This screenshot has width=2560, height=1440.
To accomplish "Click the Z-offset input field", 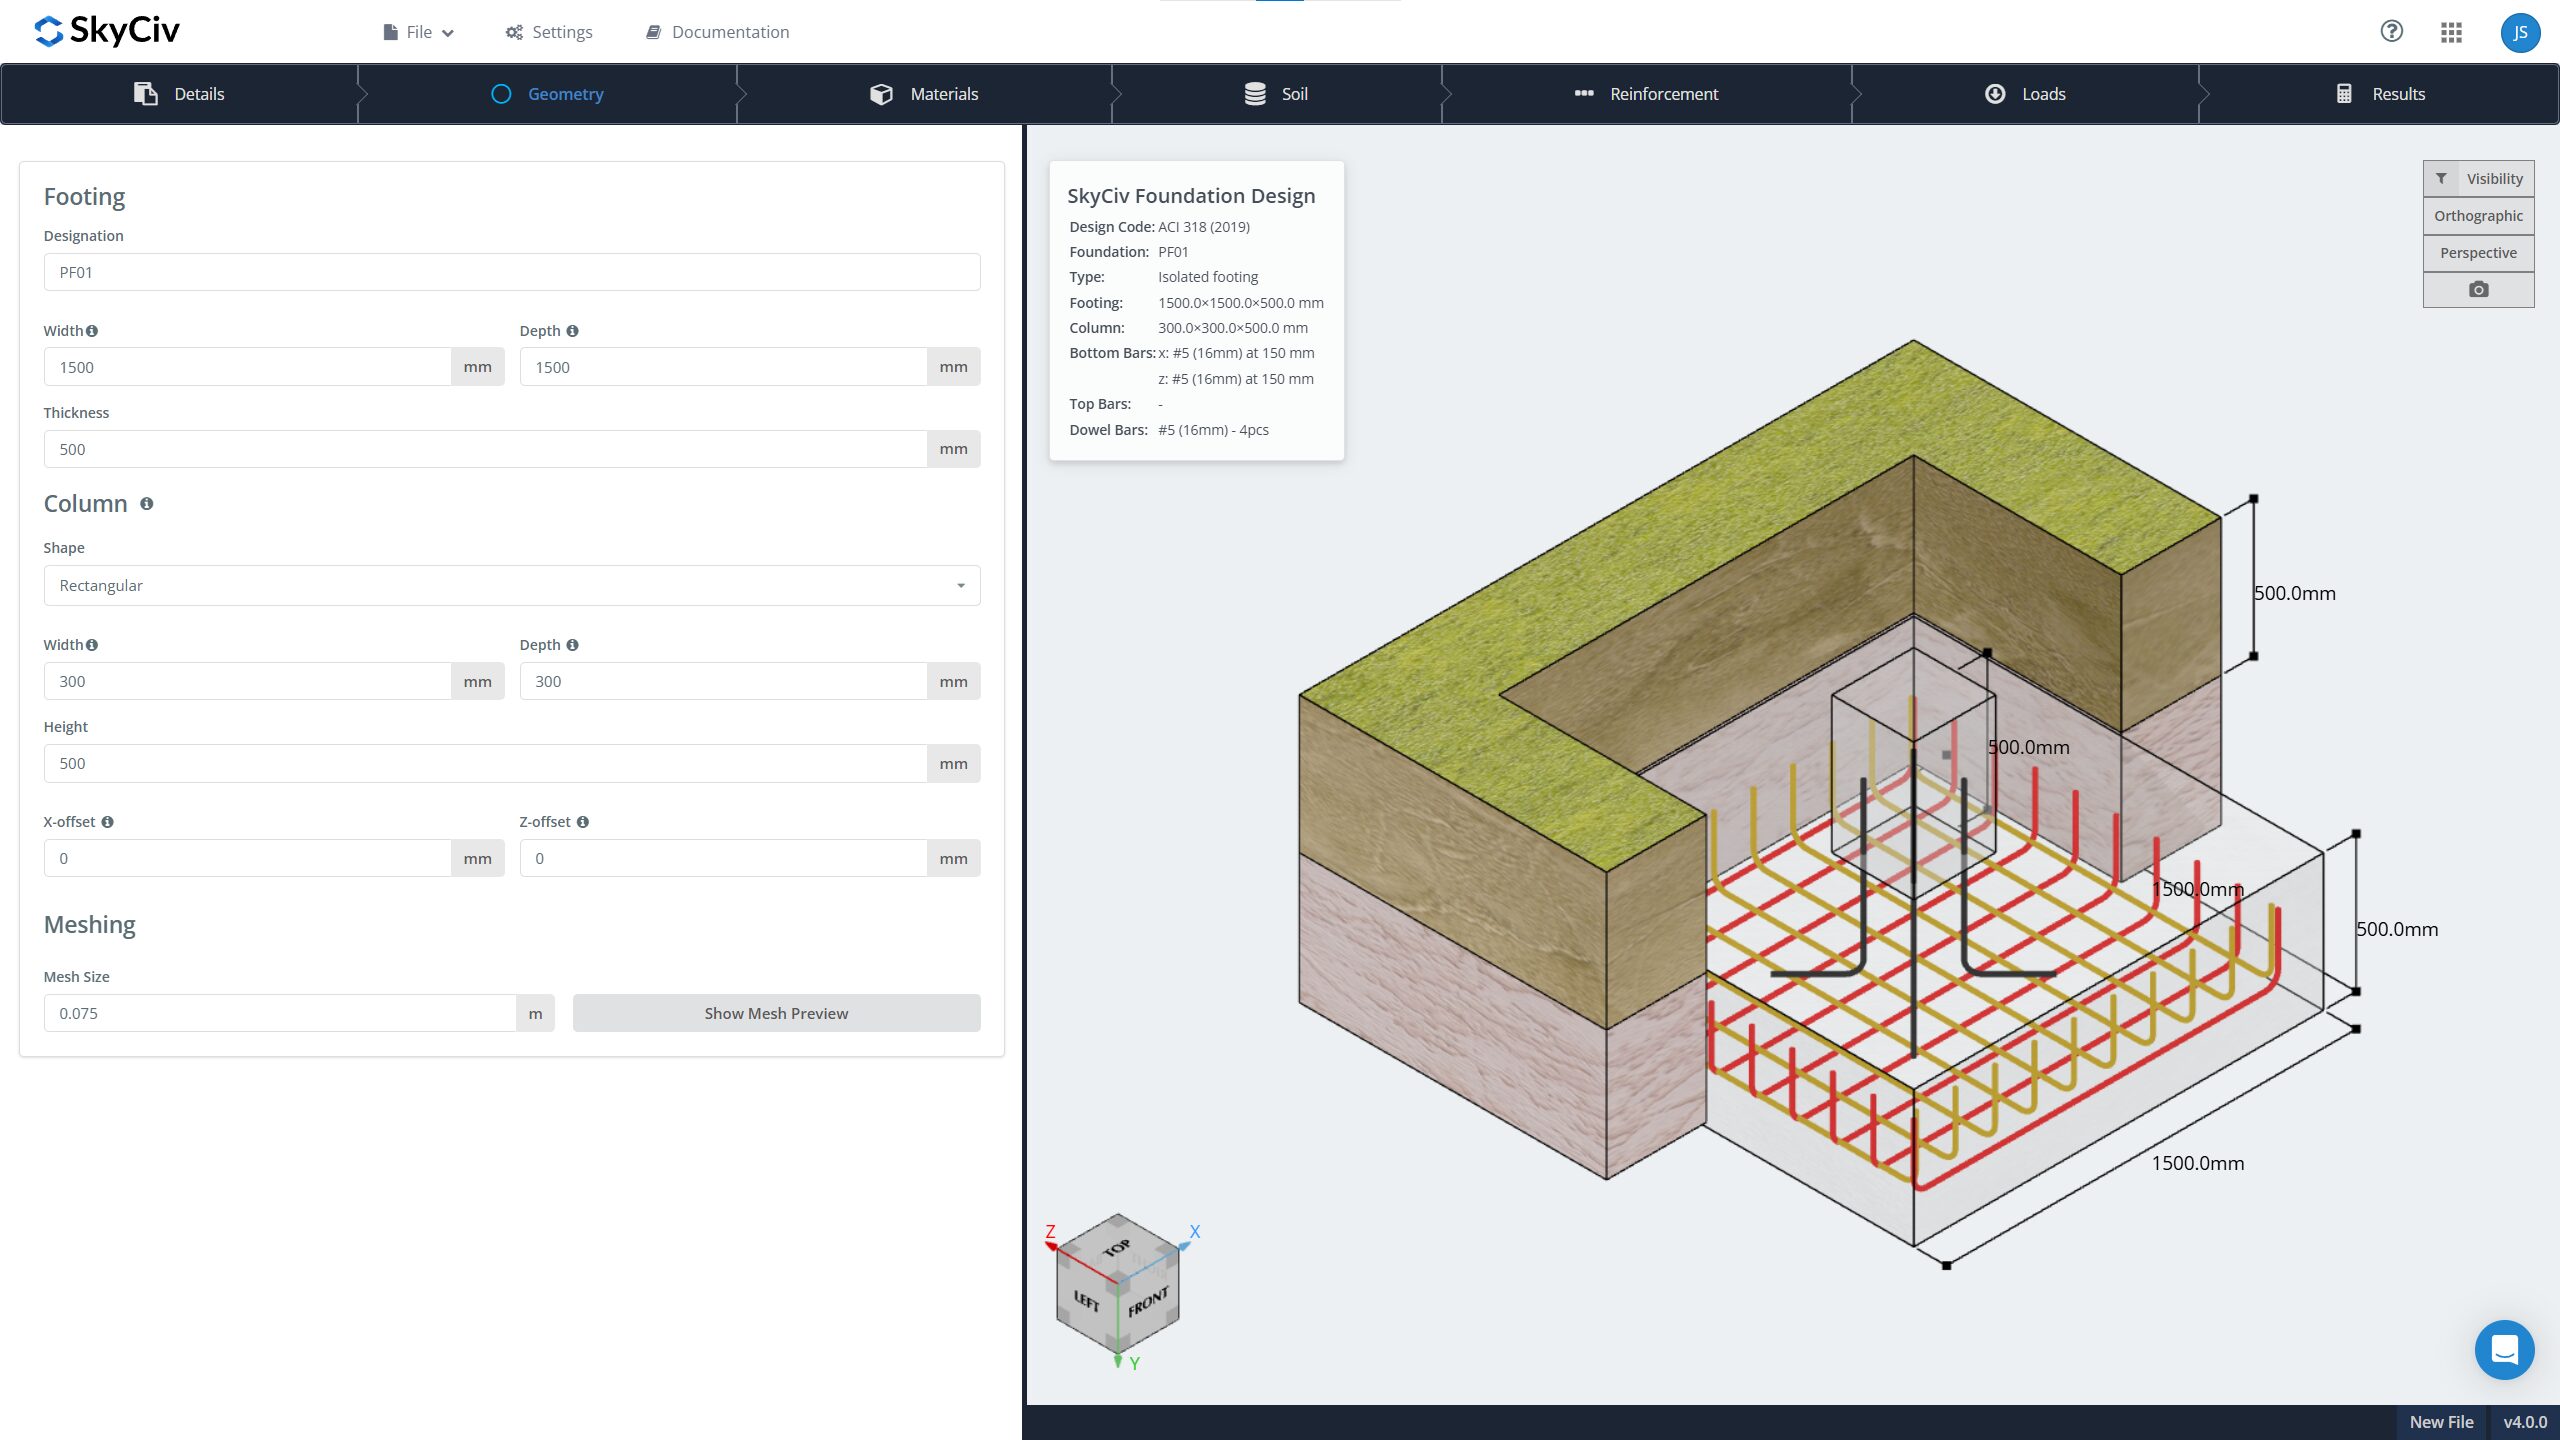I will pos(723,858).
